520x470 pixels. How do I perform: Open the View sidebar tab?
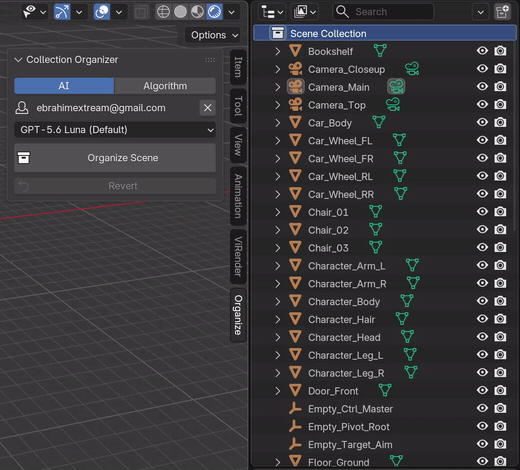[238, 145]
